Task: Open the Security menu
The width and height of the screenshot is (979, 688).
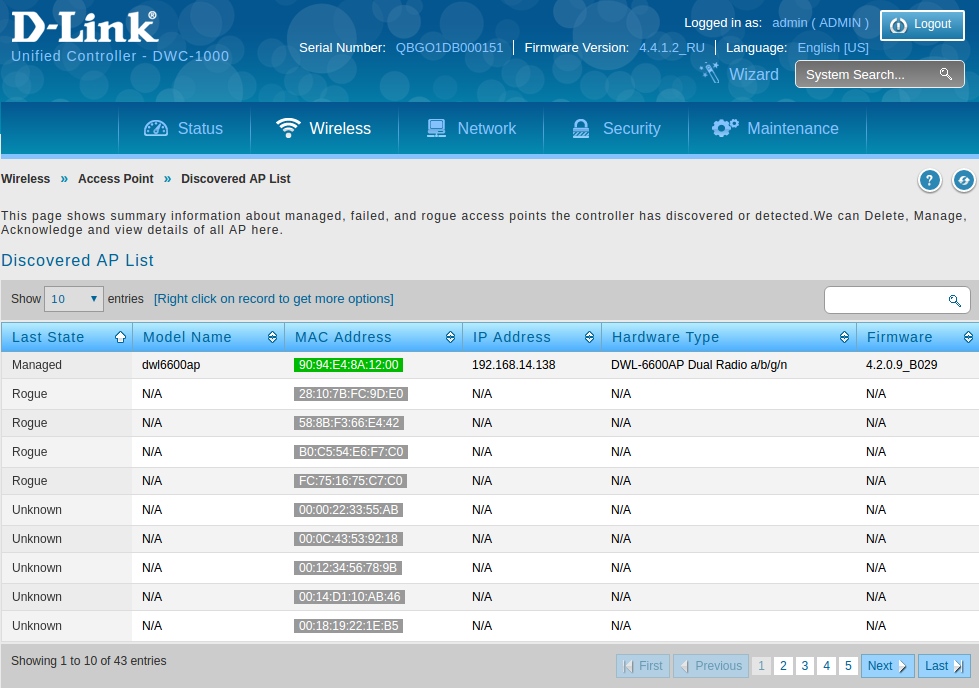Action: point(616,128)
